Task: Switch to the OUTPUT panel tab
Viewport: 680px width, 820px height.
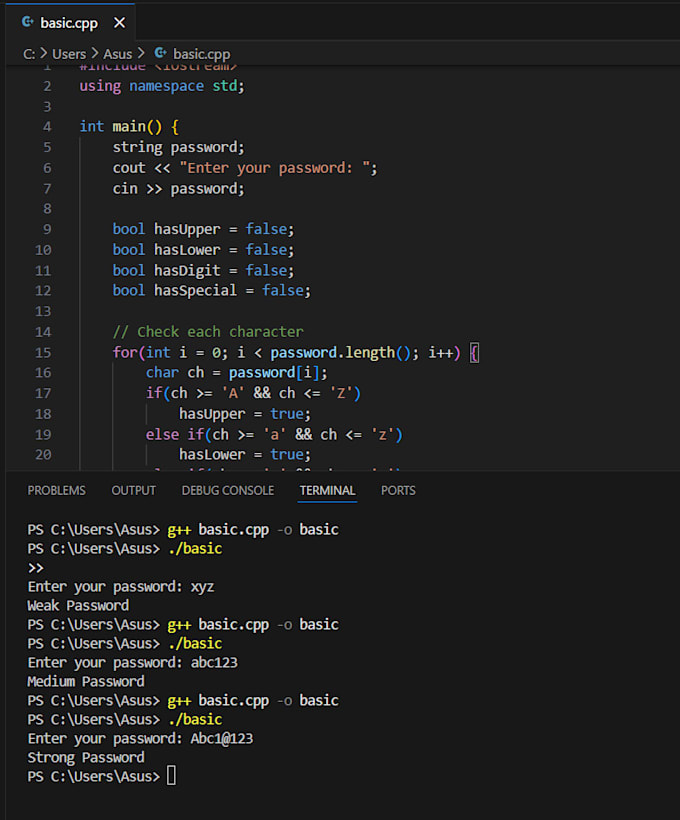Action: (133, 491)
